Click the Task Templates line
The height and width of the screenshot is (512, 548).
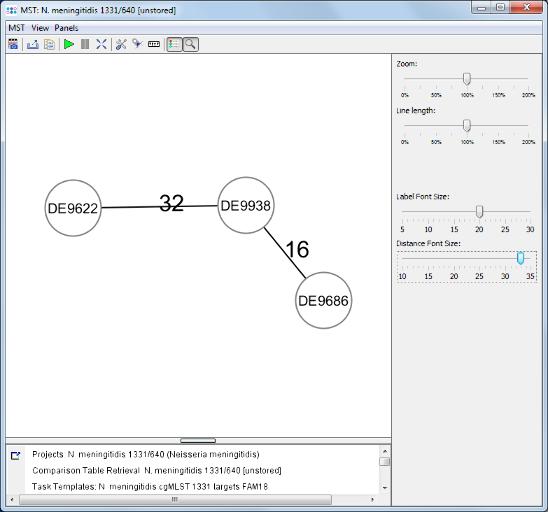pos(150,486)
